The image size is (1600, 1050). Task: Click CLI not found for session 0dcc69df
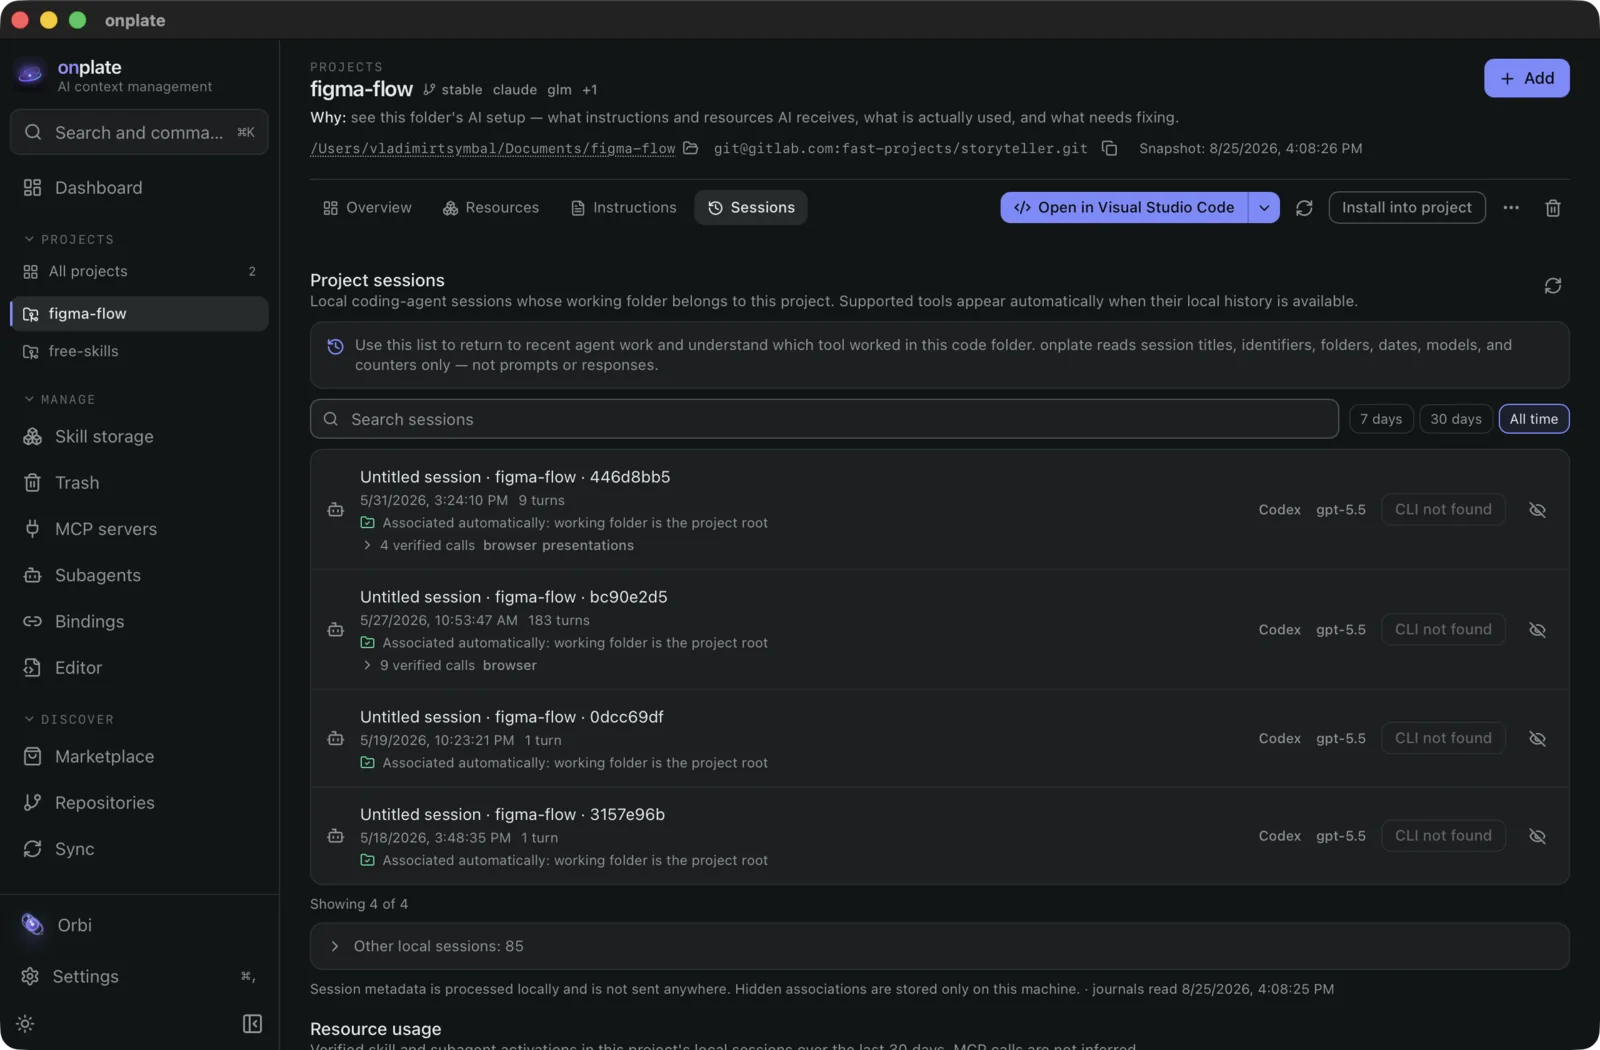pos(1443,739)
